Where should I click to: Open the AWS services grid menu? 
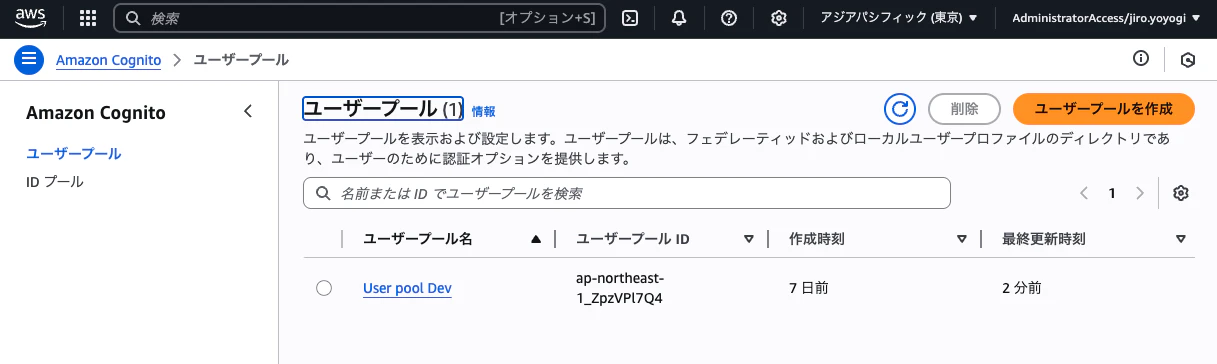(x=87, y=18)
